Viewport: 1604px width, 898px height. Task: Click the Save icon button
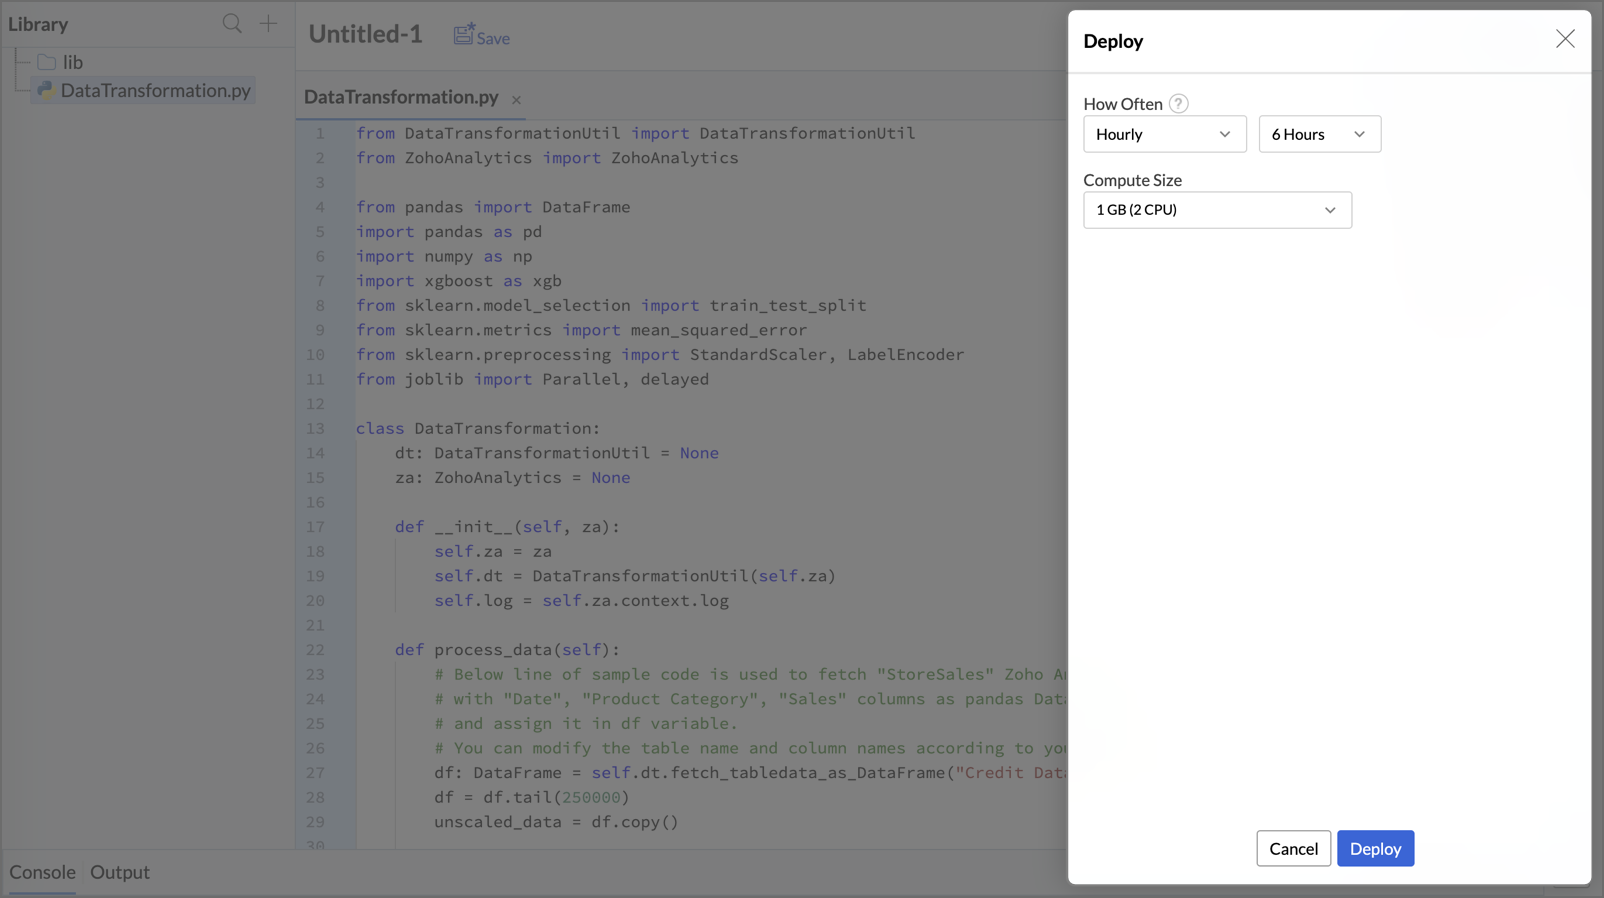(x=481, y=36)
